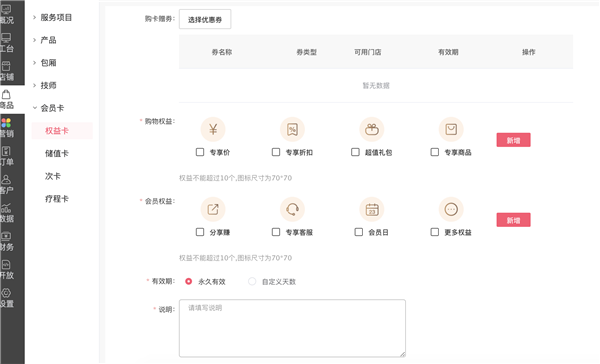Expand the 产品 menu group
Image resolution: width=600 pixels, height=364 pixels.
coord(45,40)
